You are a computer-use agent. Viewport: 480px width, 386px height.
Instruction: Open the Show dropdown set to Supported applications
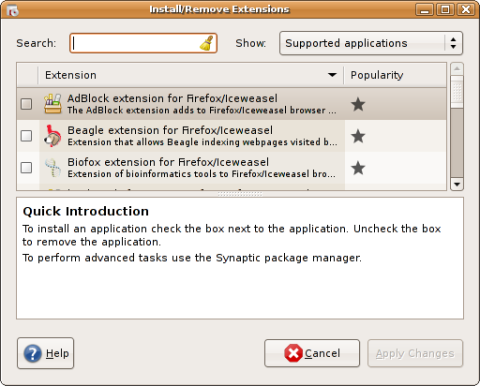tap(371, 43)
